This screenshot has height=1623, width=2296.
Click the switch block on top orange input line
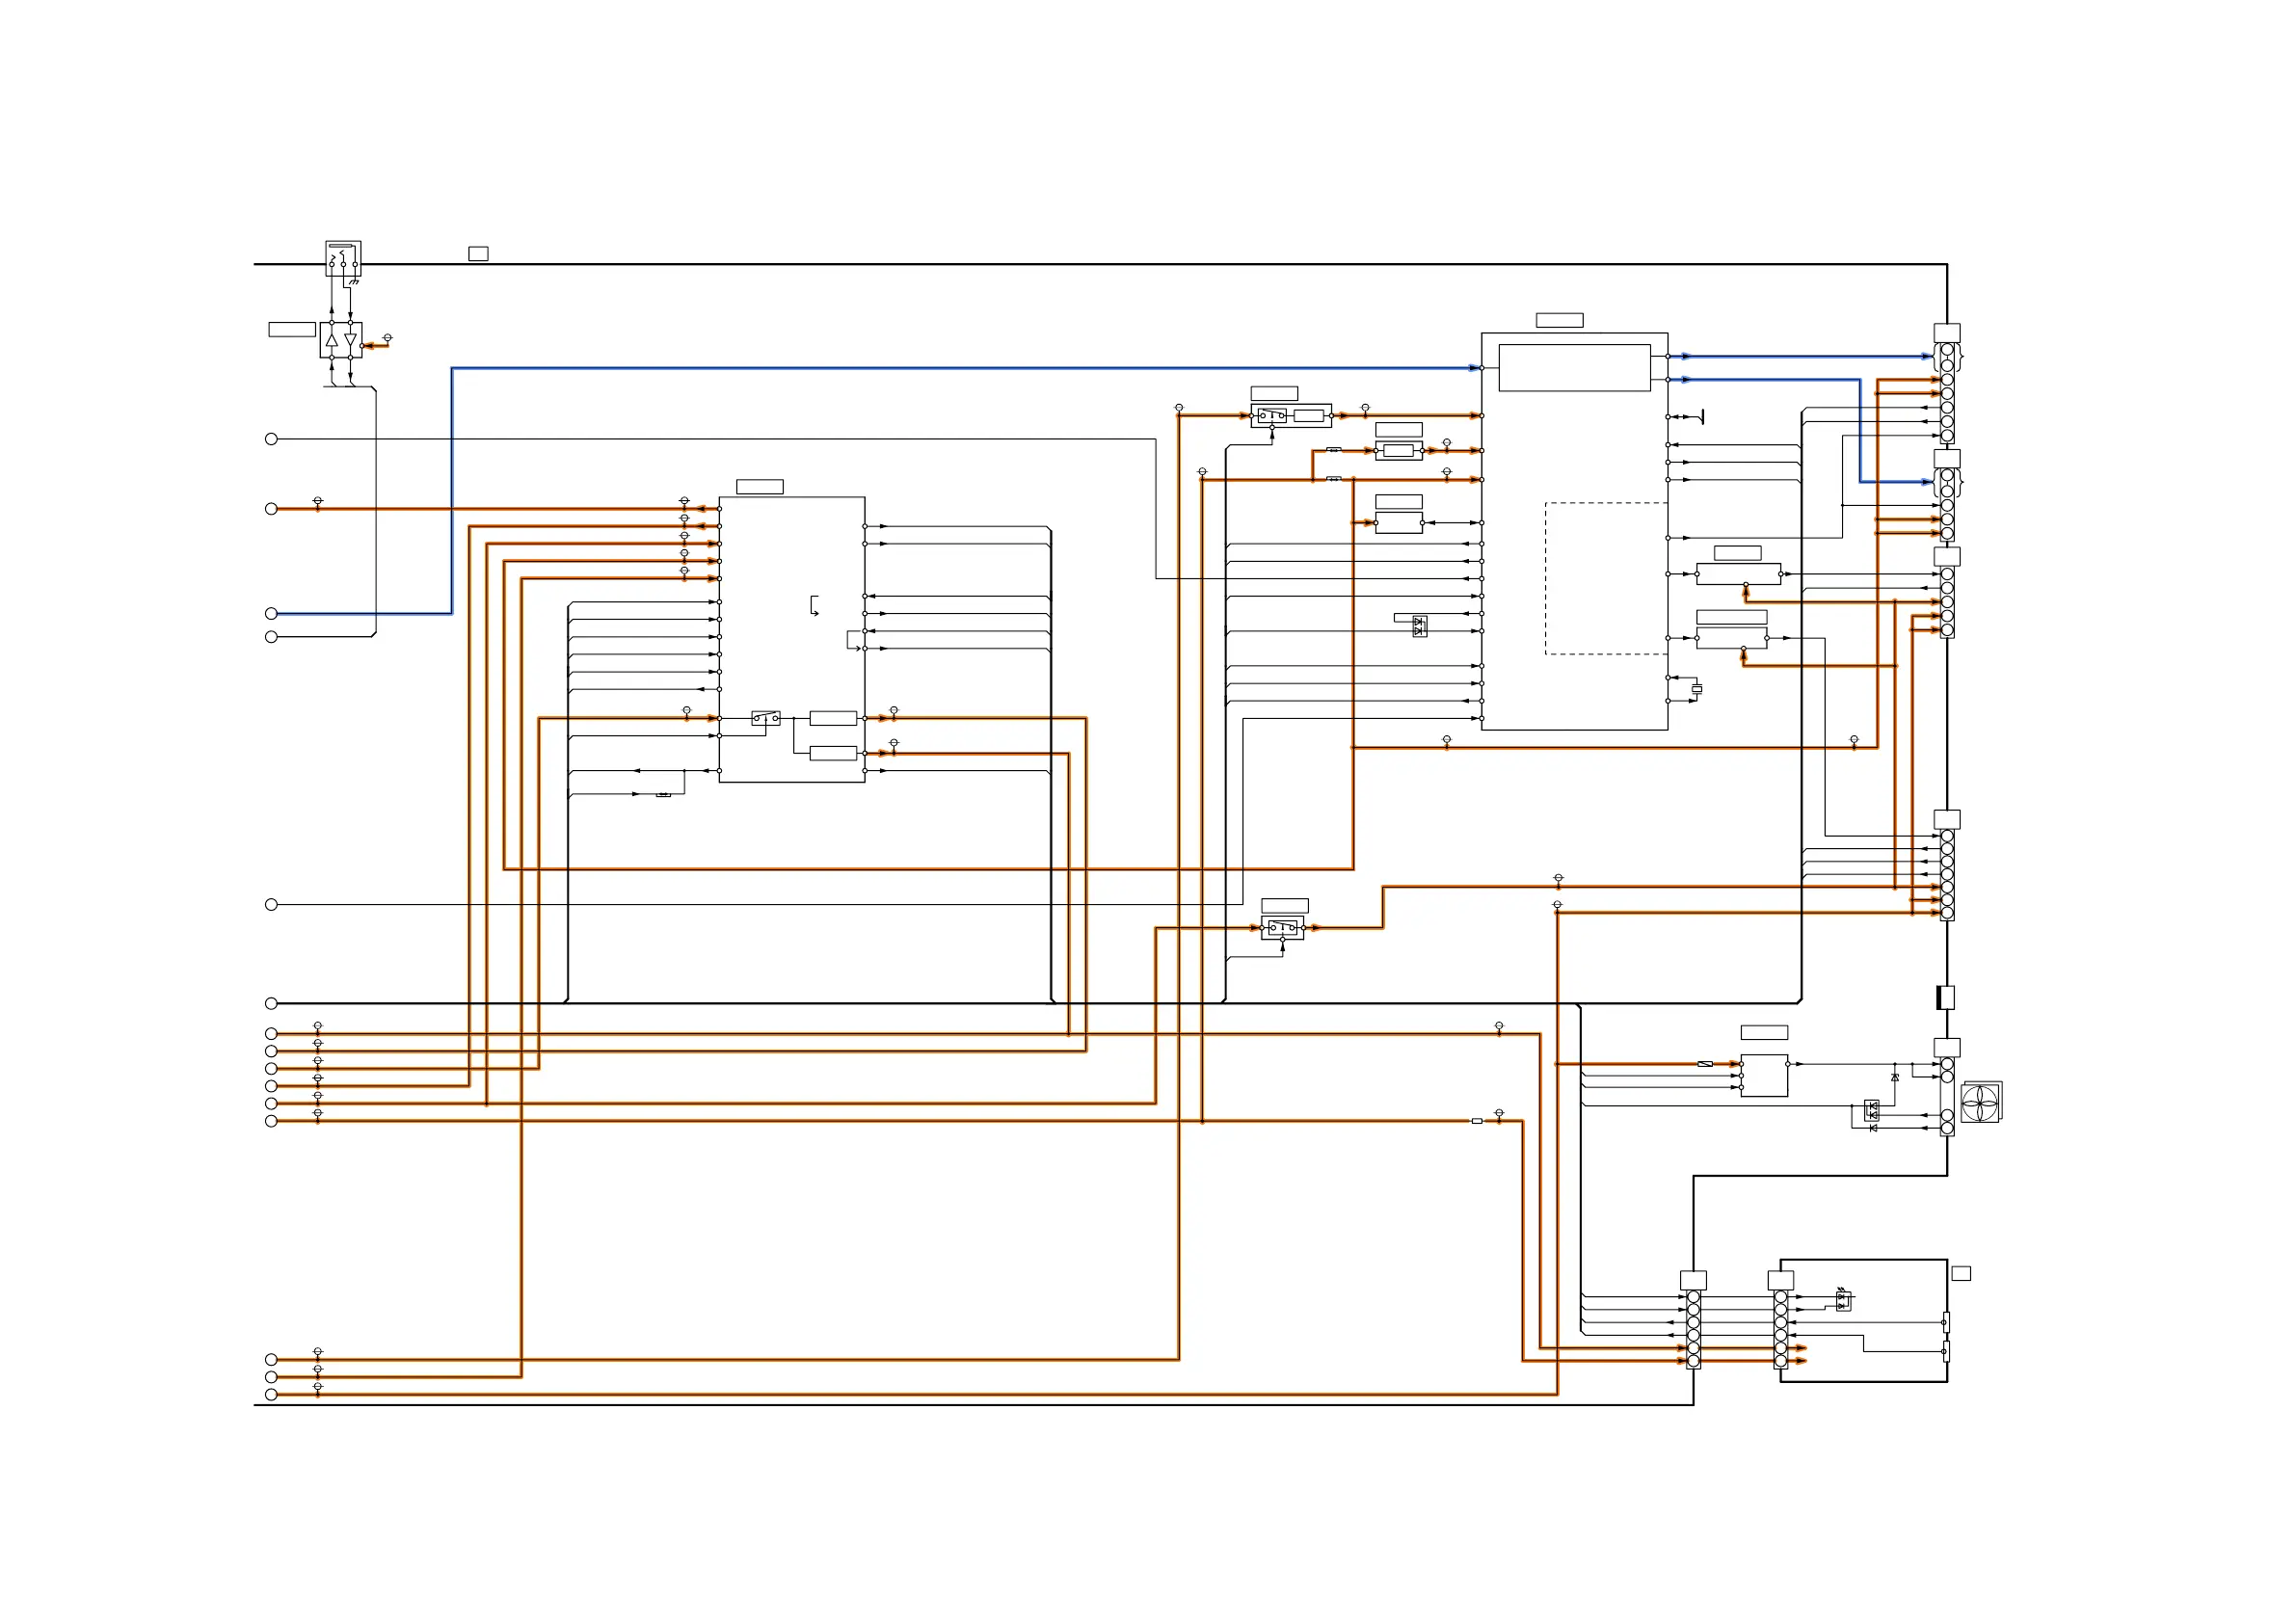coord(1271,415)
